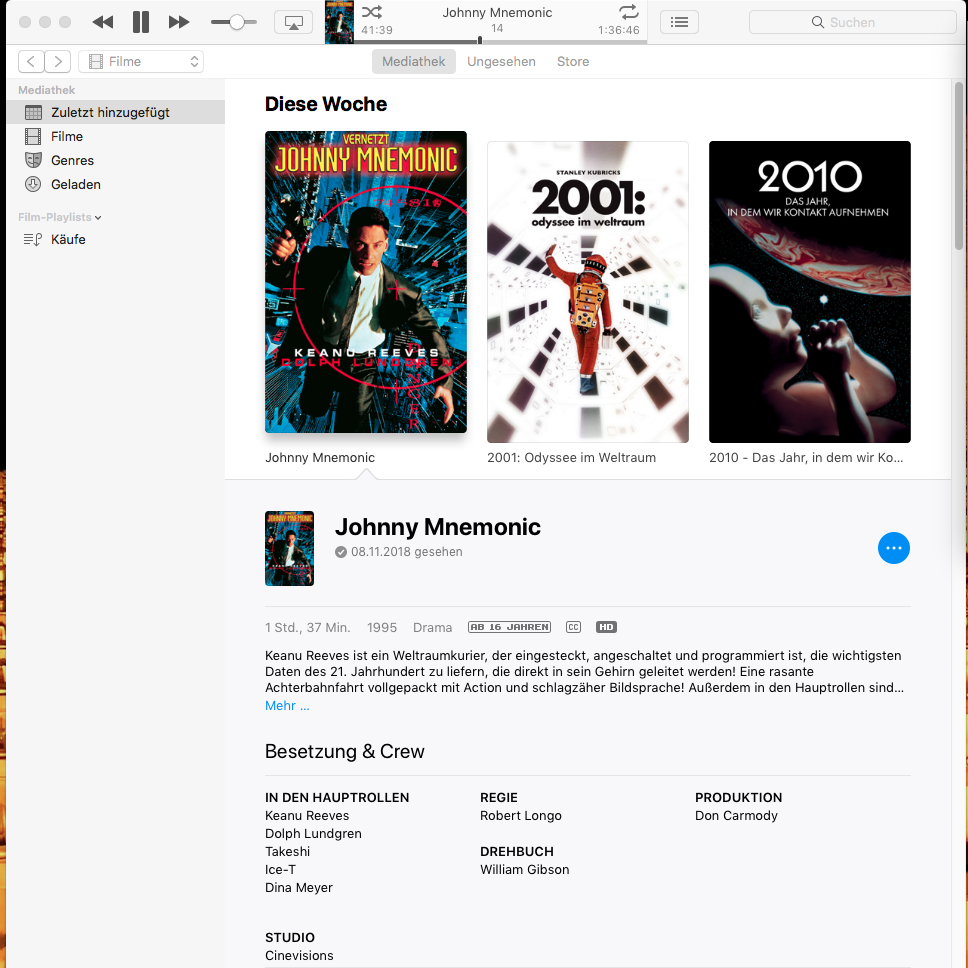
Task: Click the 2010 - Das Jahr title text
Action: (806, 457)
